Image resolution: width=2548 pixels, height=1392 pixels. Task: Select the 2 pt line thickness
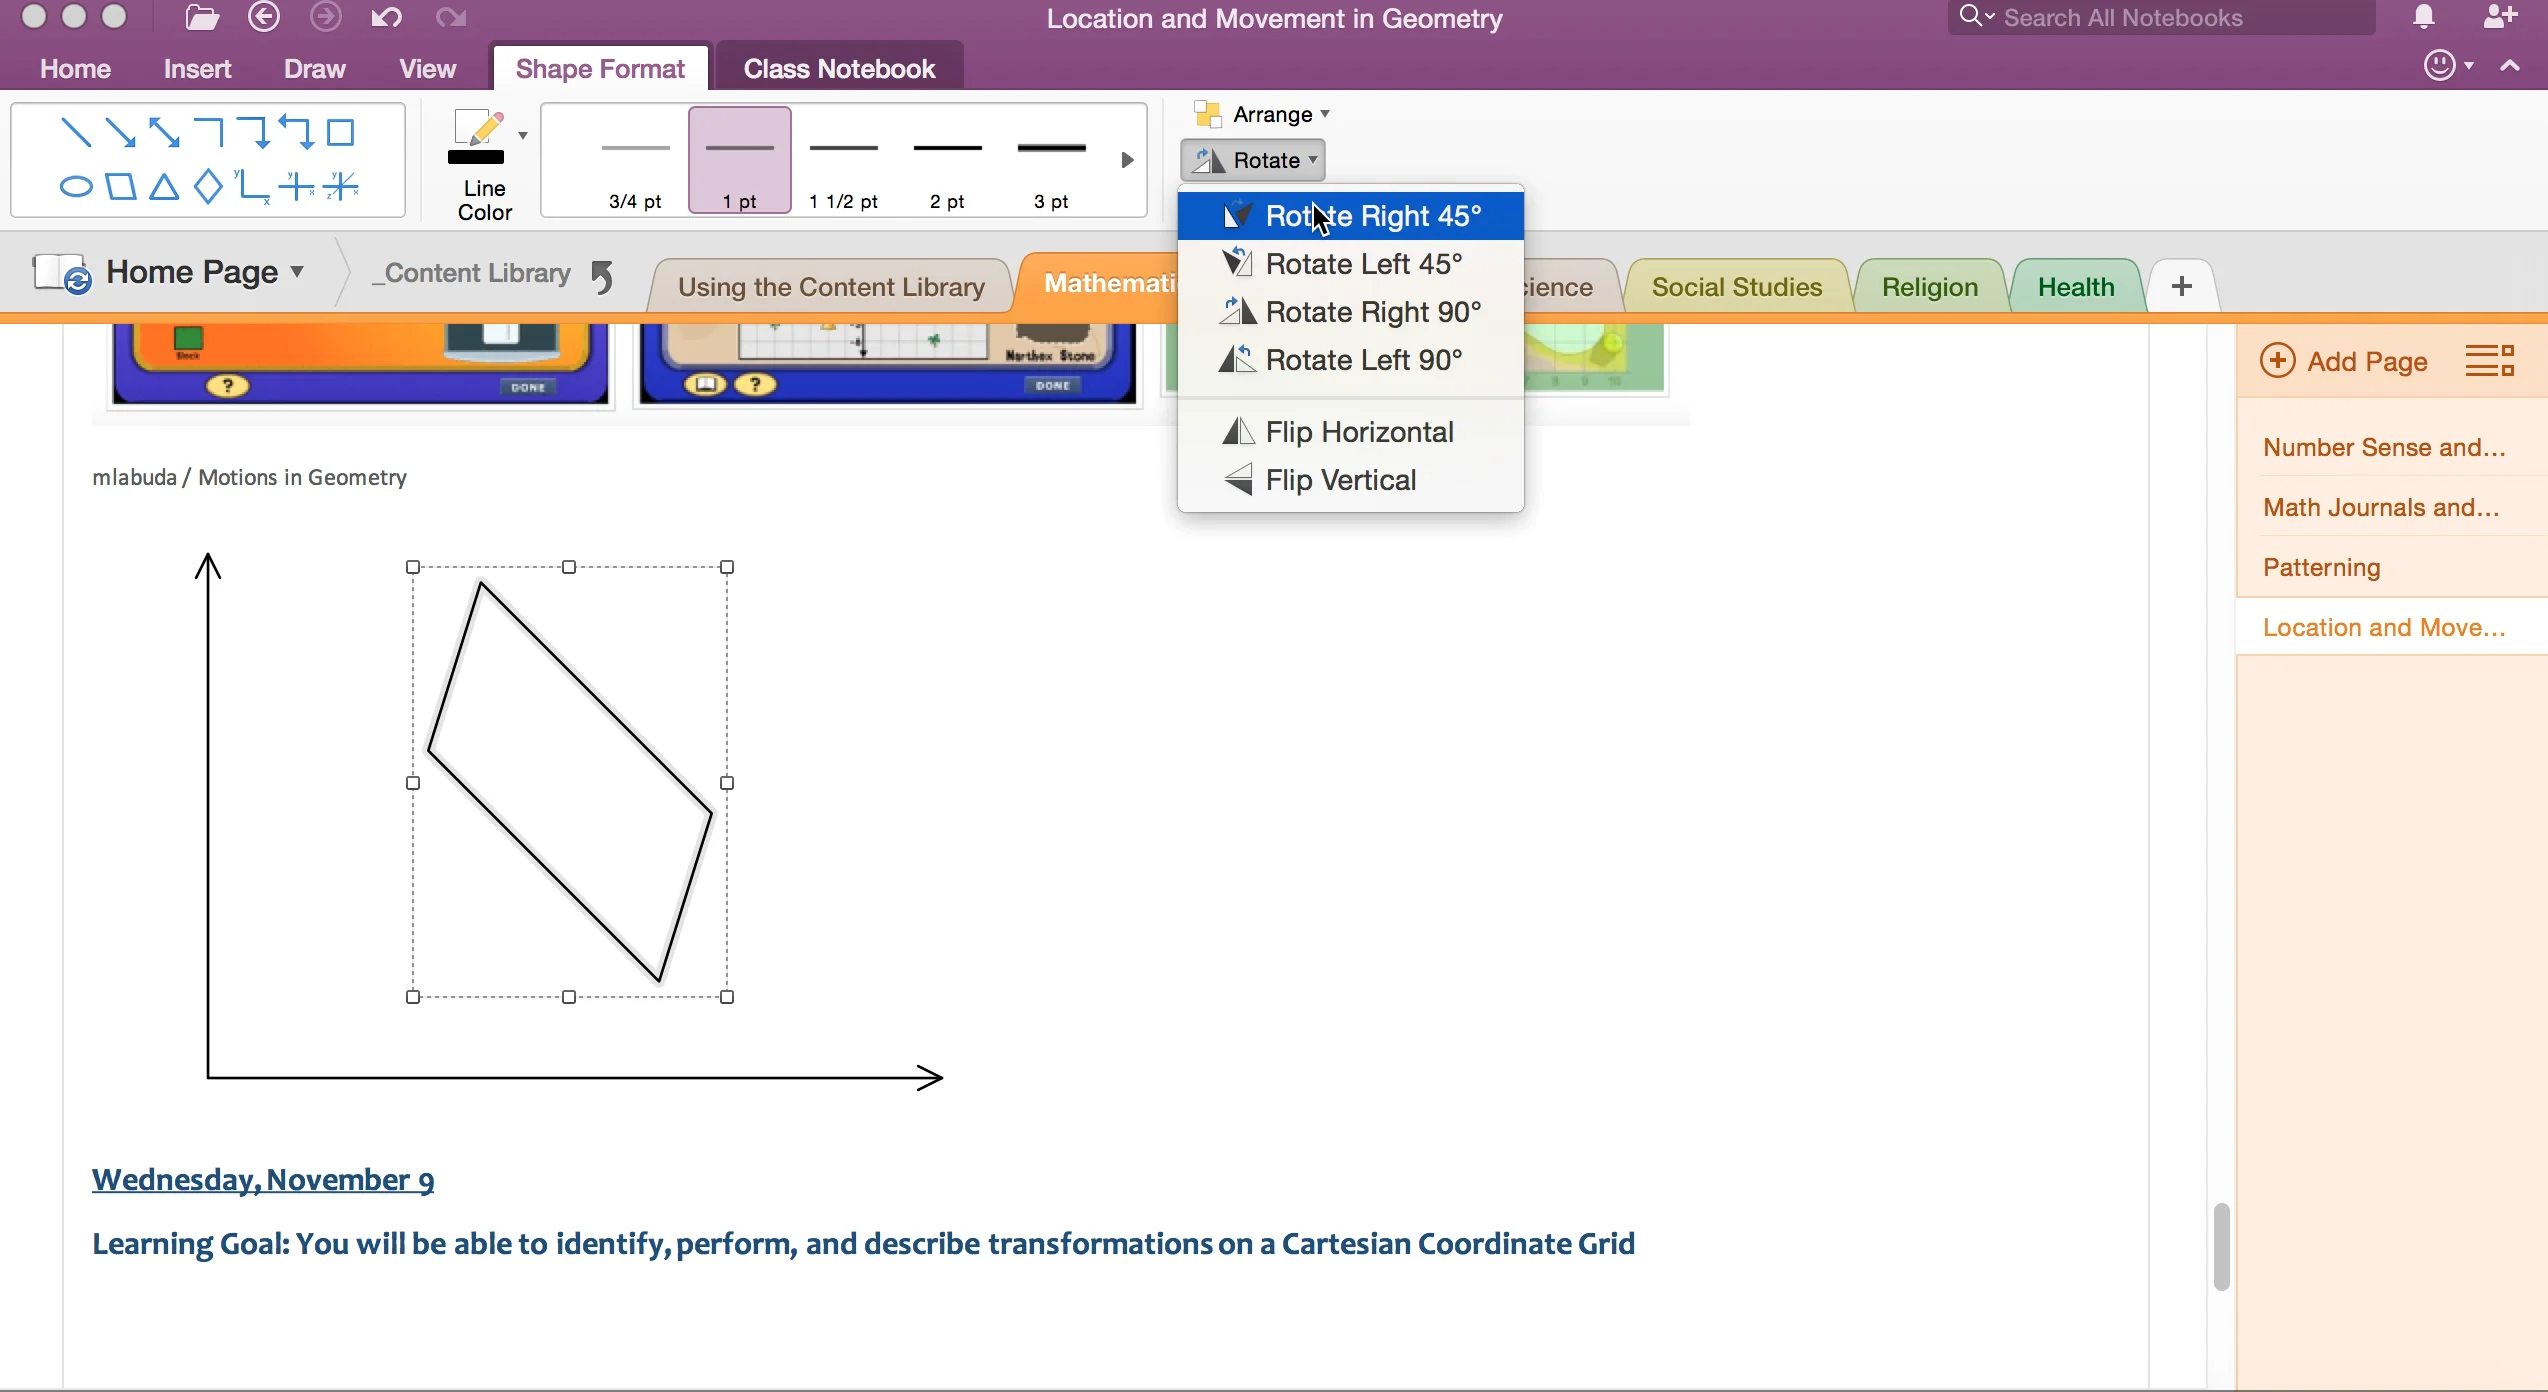coord(946,160)
